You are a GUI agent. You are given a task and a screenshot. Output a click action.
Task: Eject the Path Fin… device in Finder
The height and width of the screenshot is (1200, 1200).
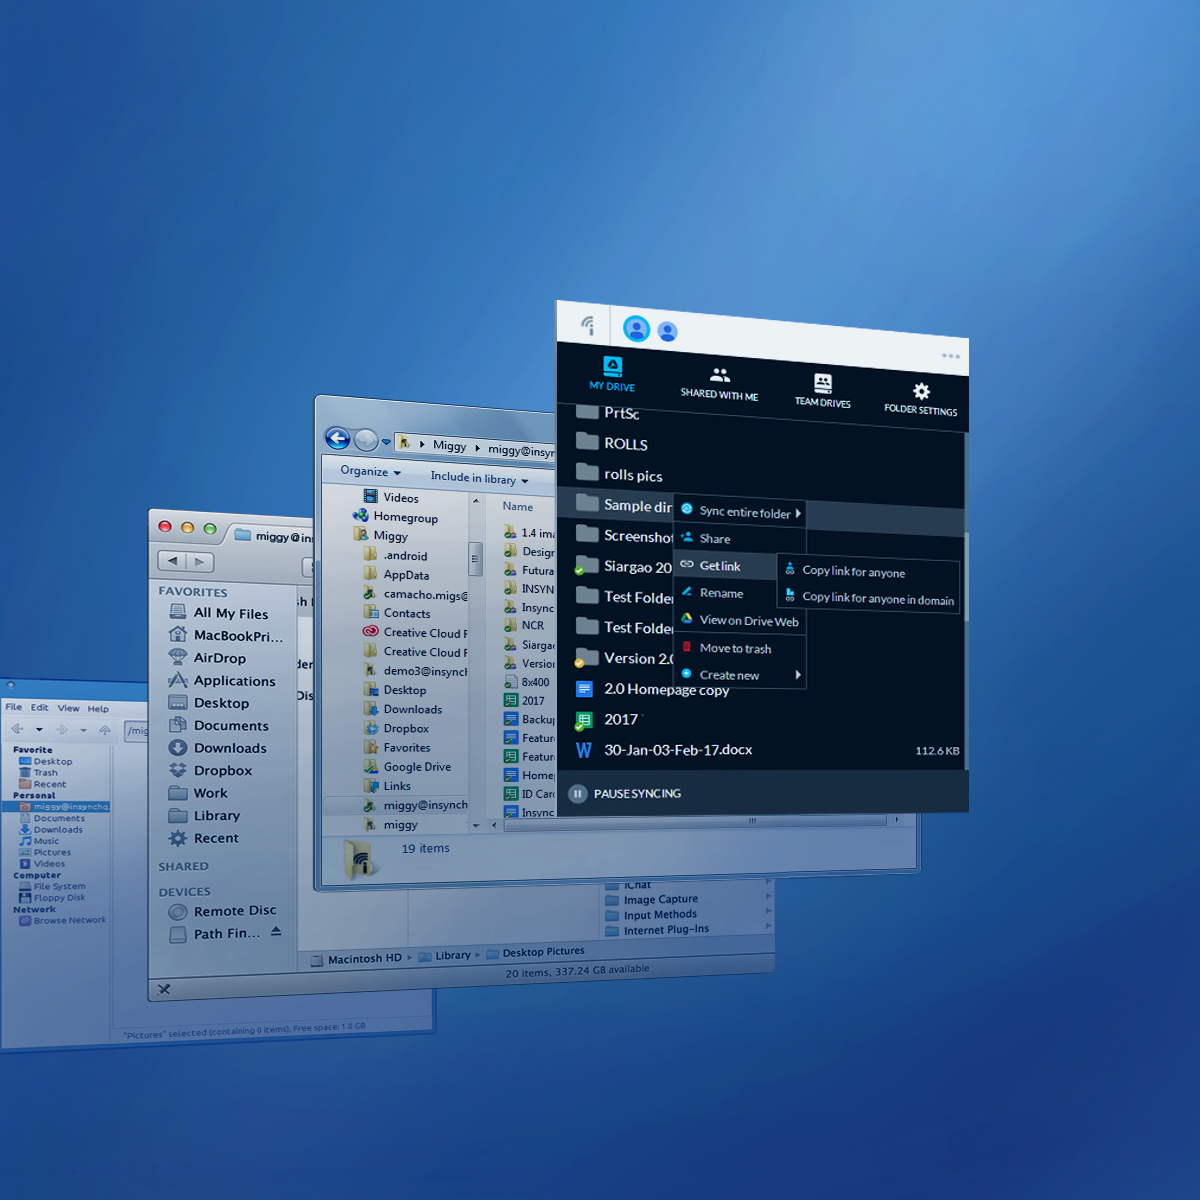point(276,931)
